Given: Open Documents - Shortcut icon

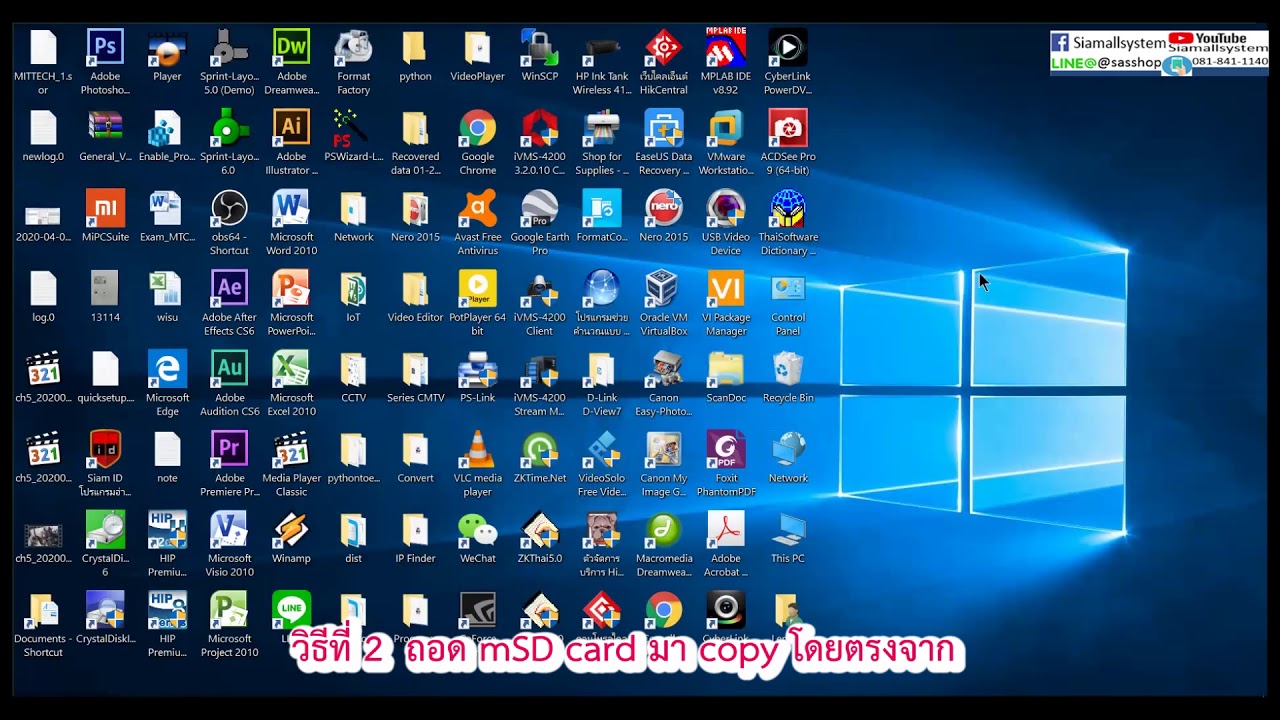Looking at the screenshot, I should point(43,610).
